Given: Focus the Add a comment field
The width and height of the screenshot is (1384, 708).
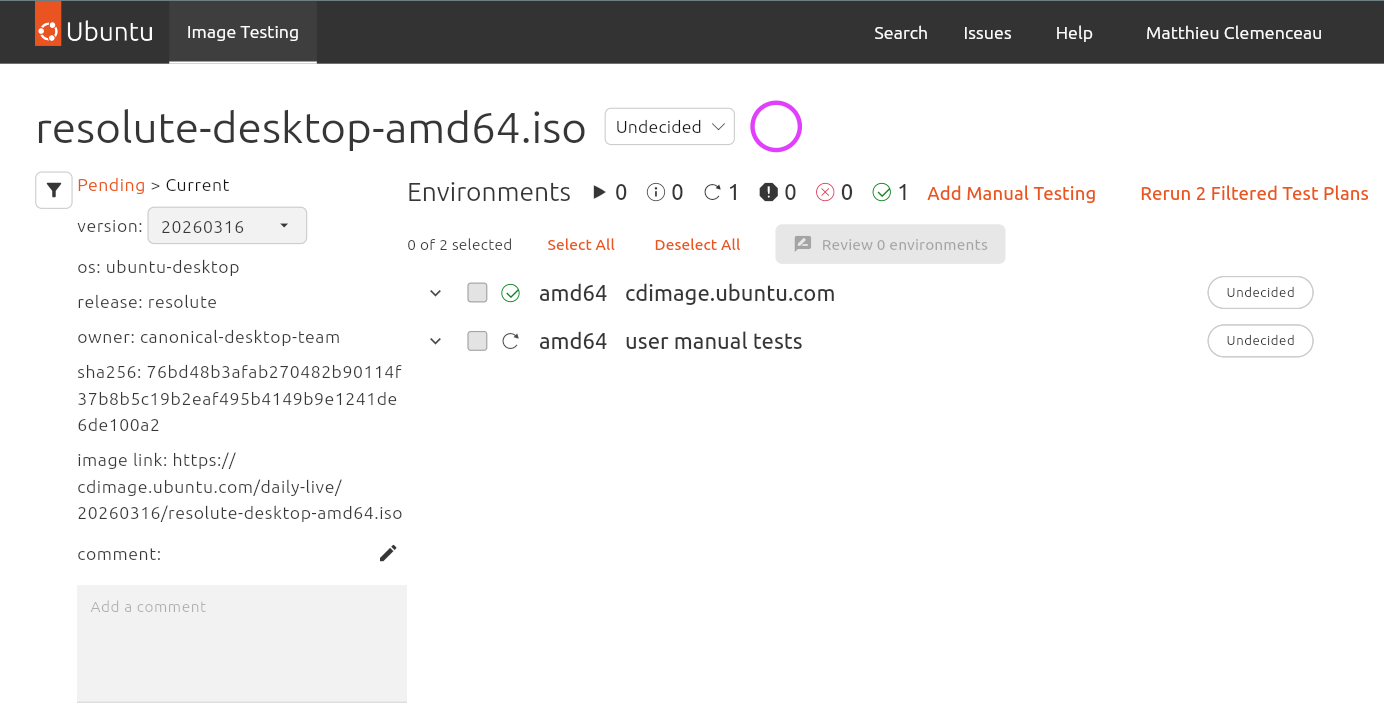Looking at the screenshot, I should click(x=242, y=643).
